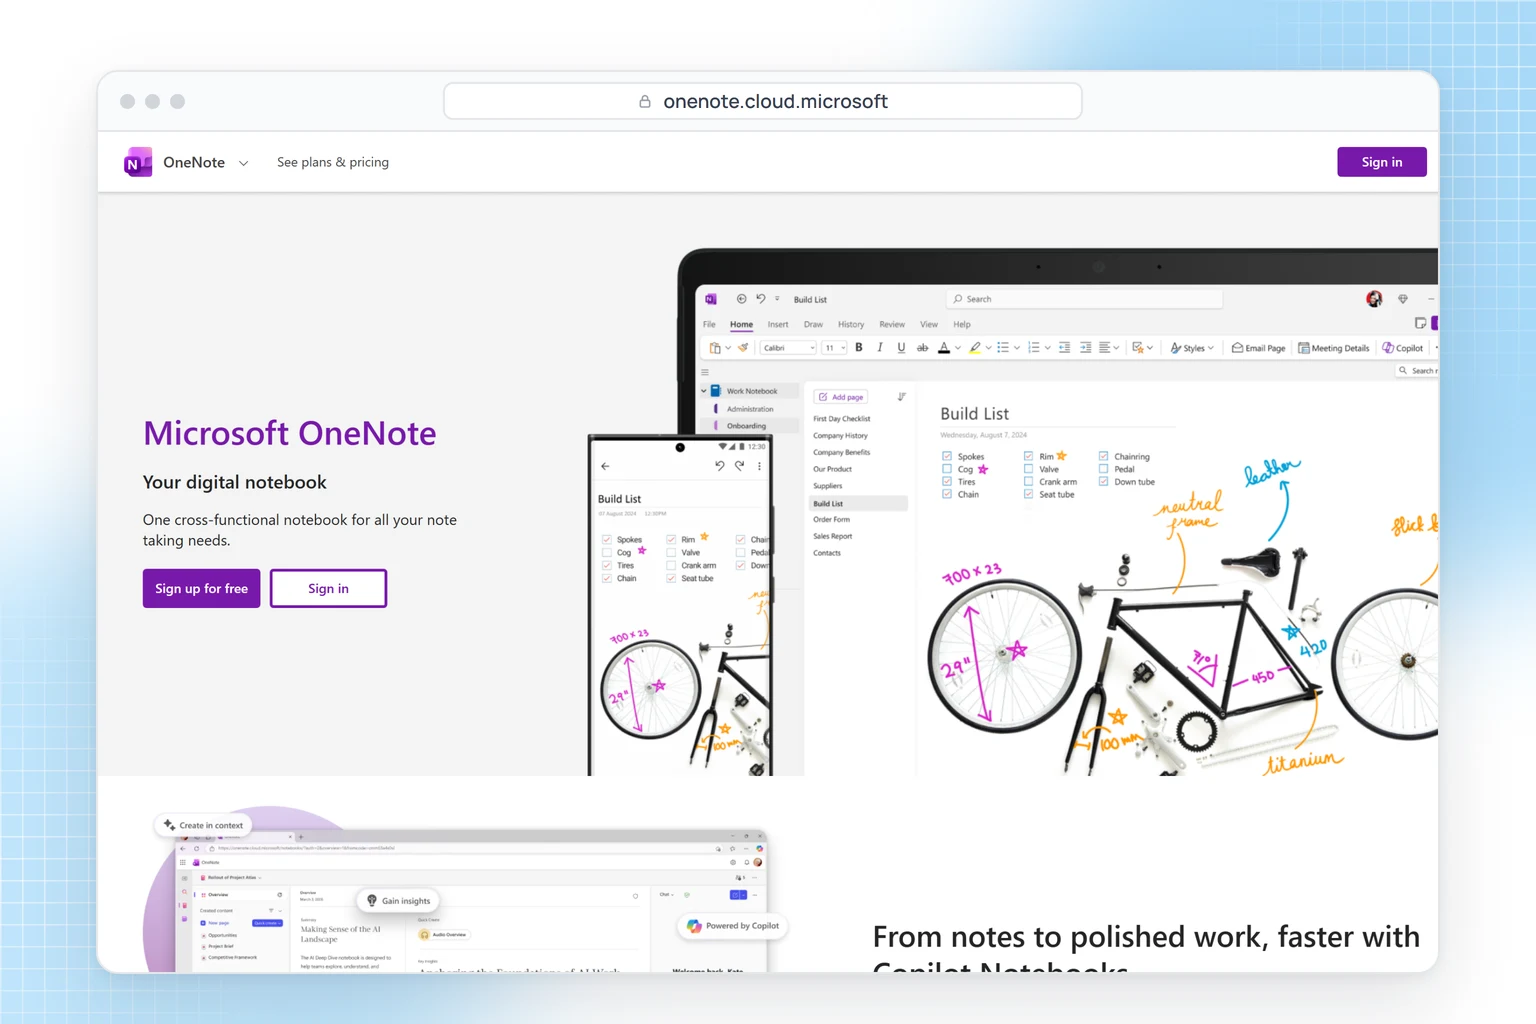Click the back arrow in the tablet title bar
This screenshot has width=1536, height=1024.
click(741, 299)
